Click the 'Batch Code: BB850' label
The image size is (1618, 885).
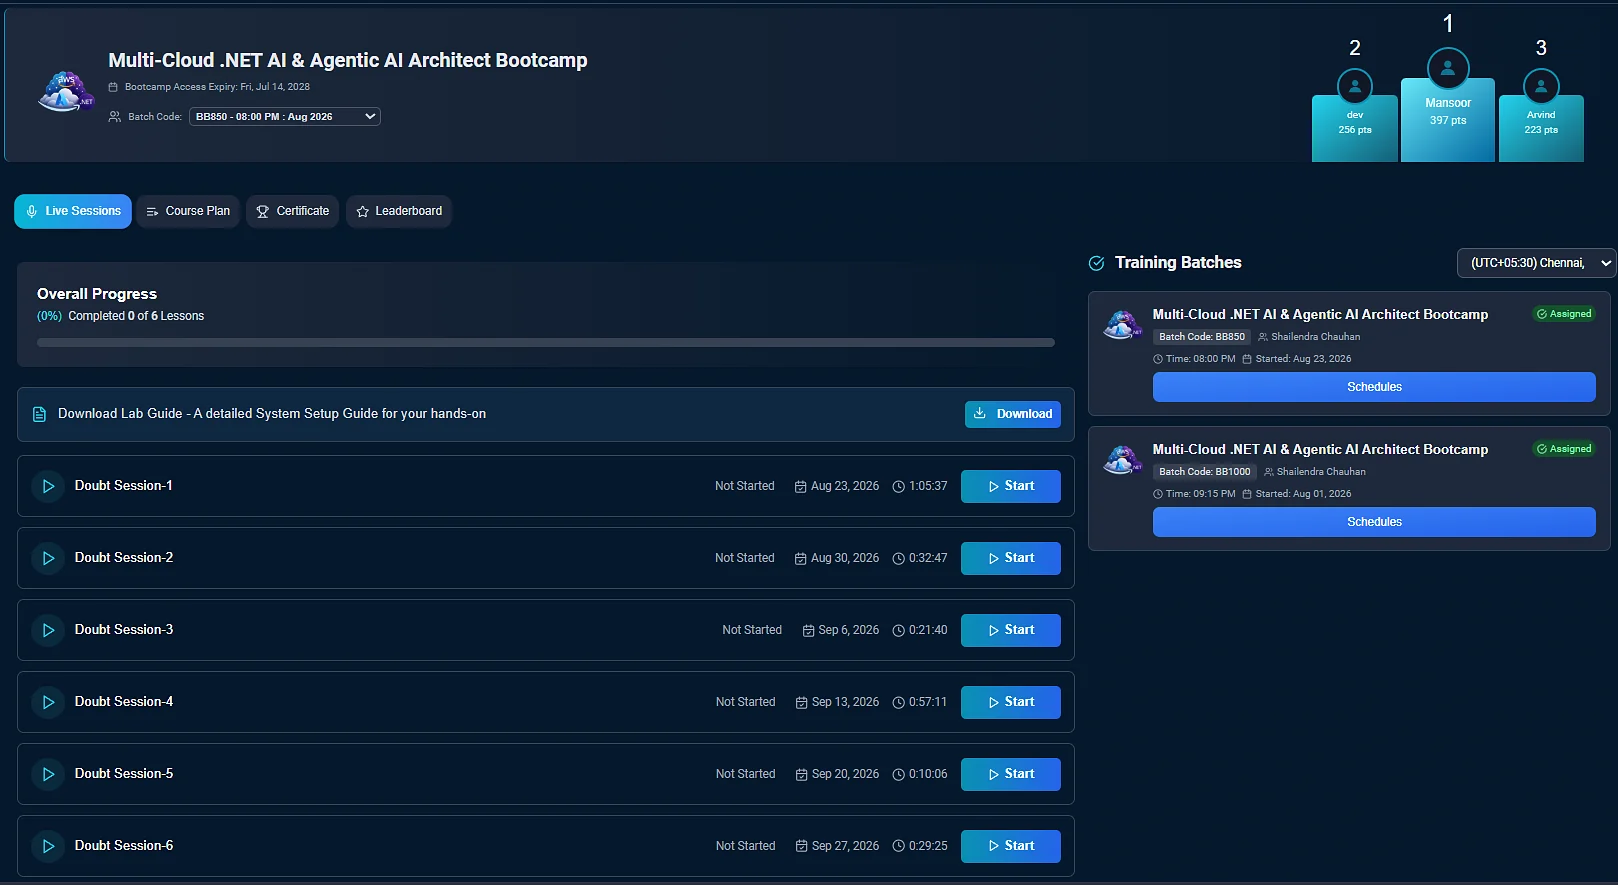click(x=1202, y=337)
